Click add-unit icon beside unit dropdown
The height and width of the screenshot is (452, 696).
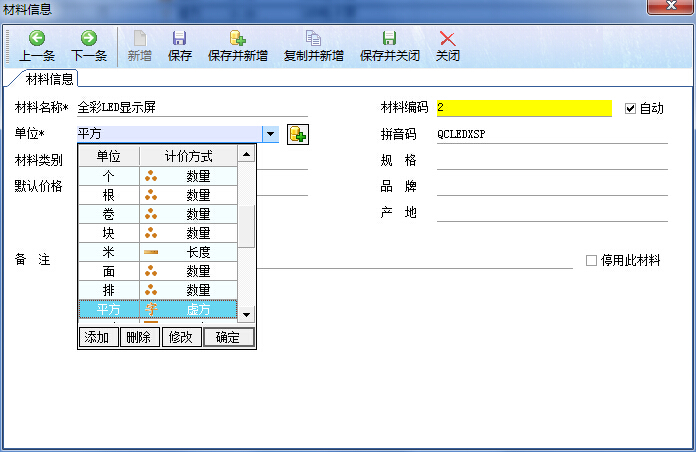(297, 134)
